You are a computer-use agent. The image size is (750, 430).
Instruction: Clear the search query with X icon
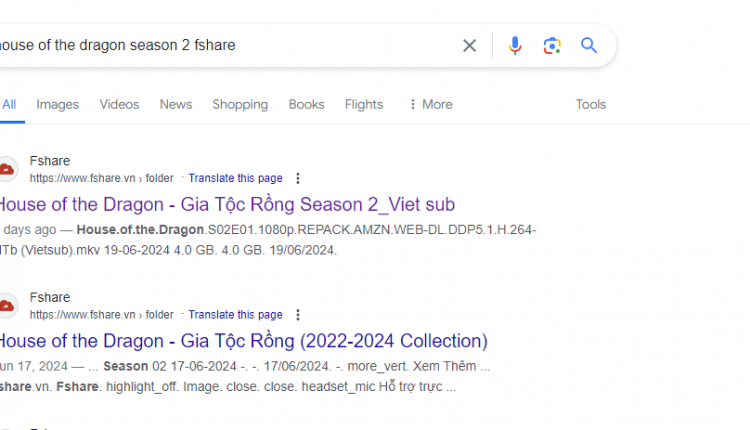pyautogui.click(x=469, y=45)
